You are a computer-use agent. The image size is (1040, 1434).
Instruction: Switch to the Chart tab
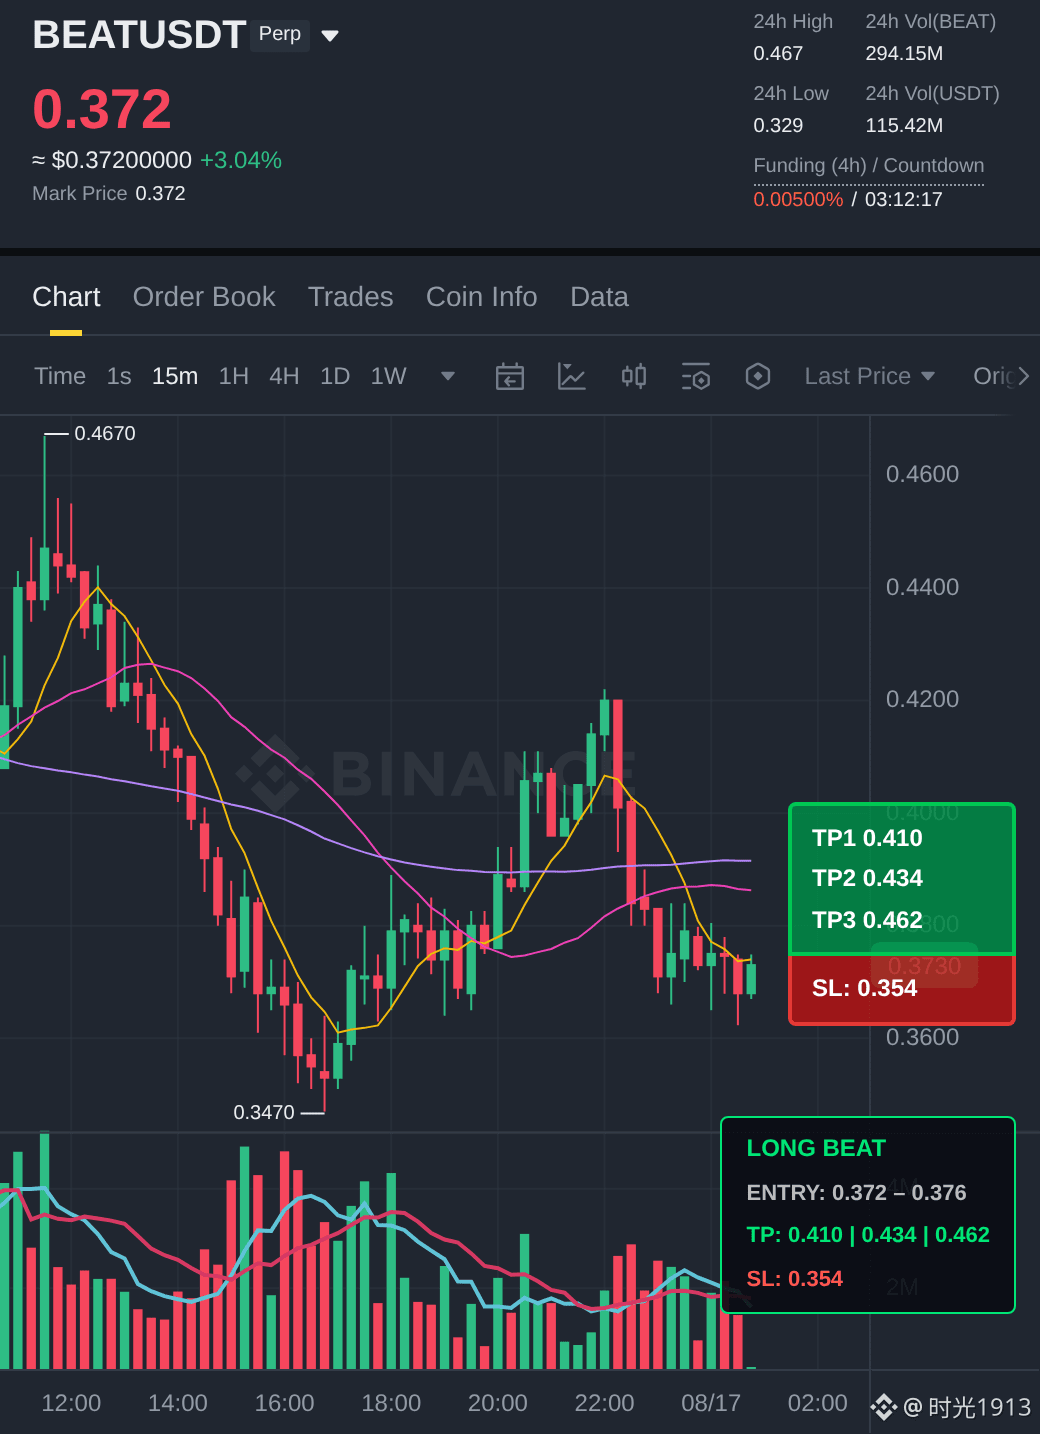(66, 297)
